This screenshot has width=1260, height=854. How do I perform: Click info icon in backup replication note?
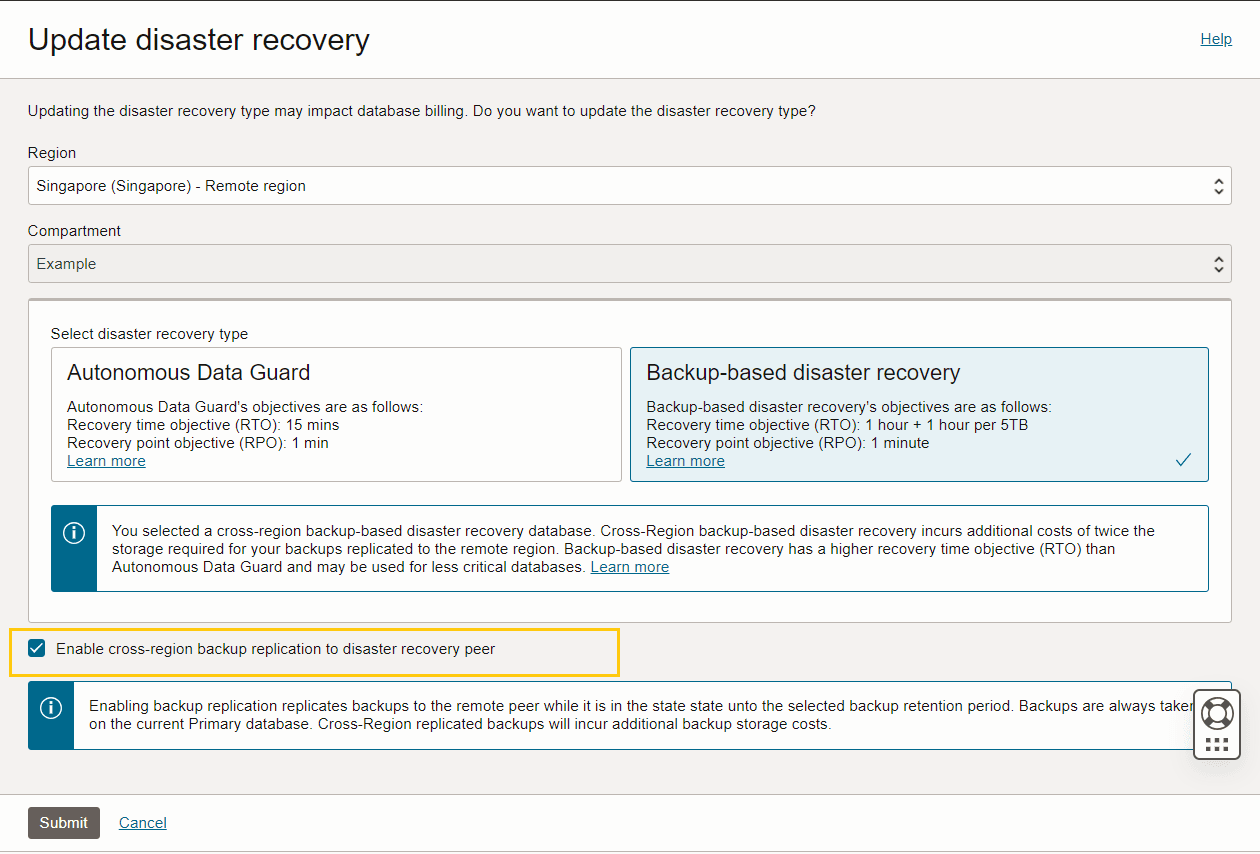pos(51,708)
